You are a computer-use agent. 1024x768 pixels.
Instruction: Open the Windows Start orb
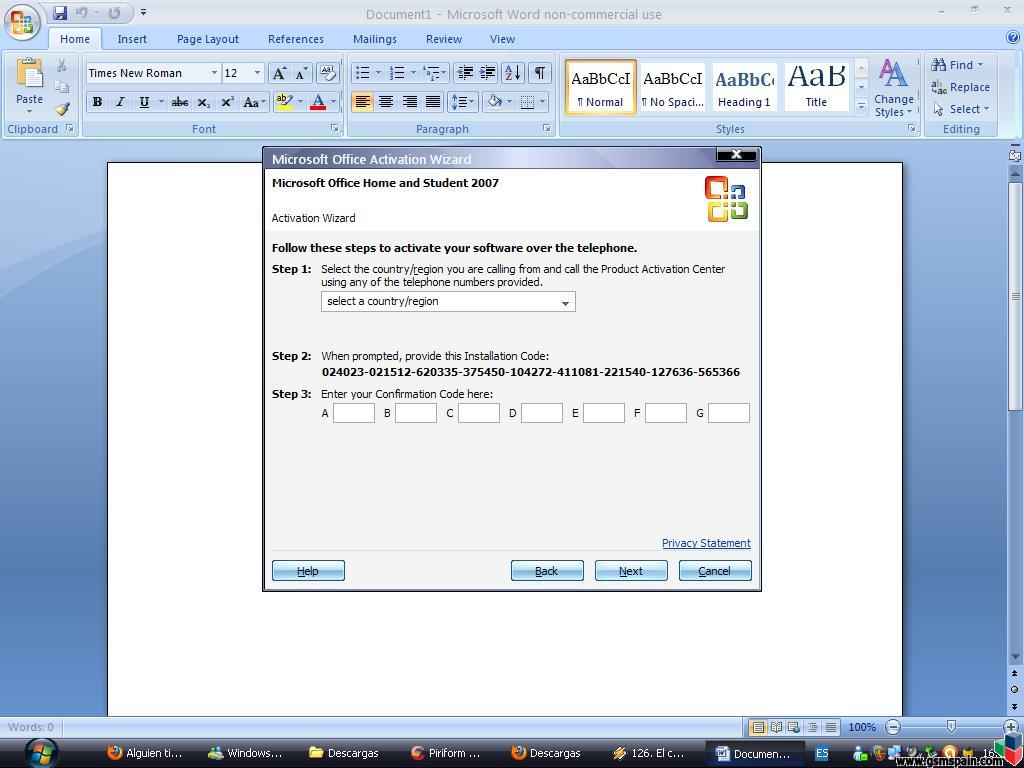coord(41,752)
